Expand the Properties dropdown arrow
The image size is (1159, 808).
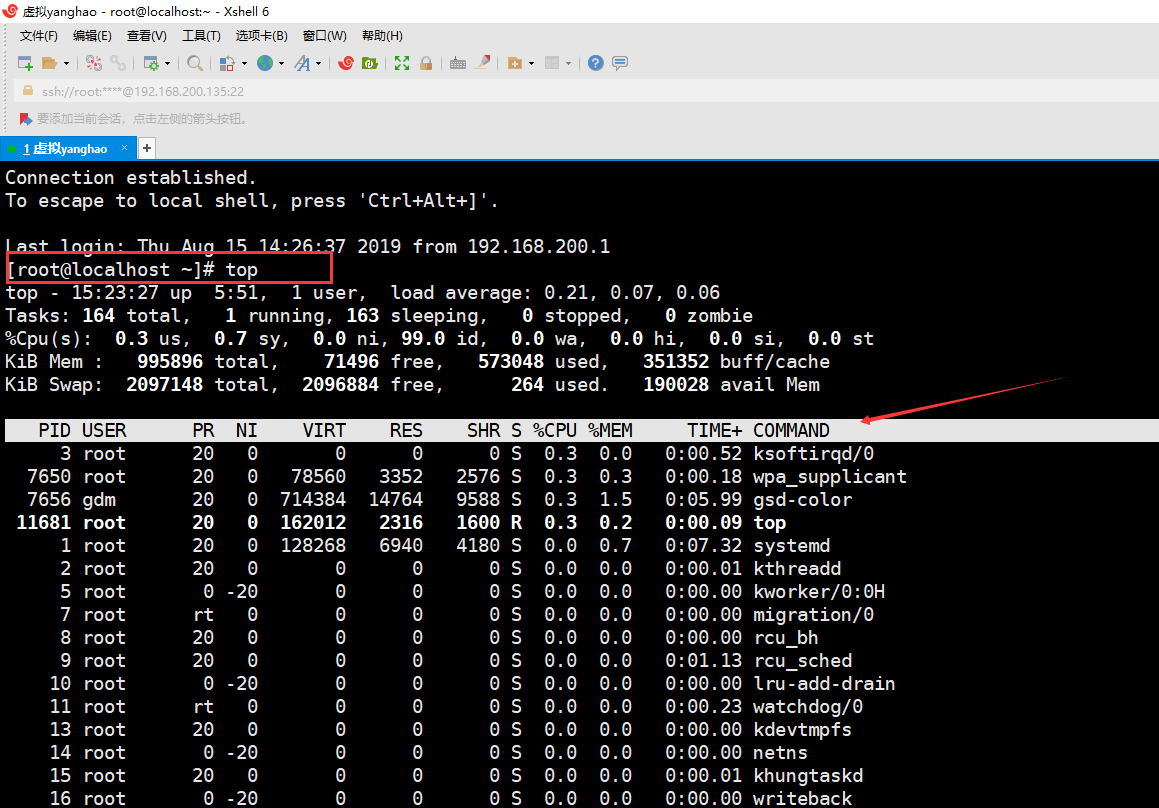point(168,64)
